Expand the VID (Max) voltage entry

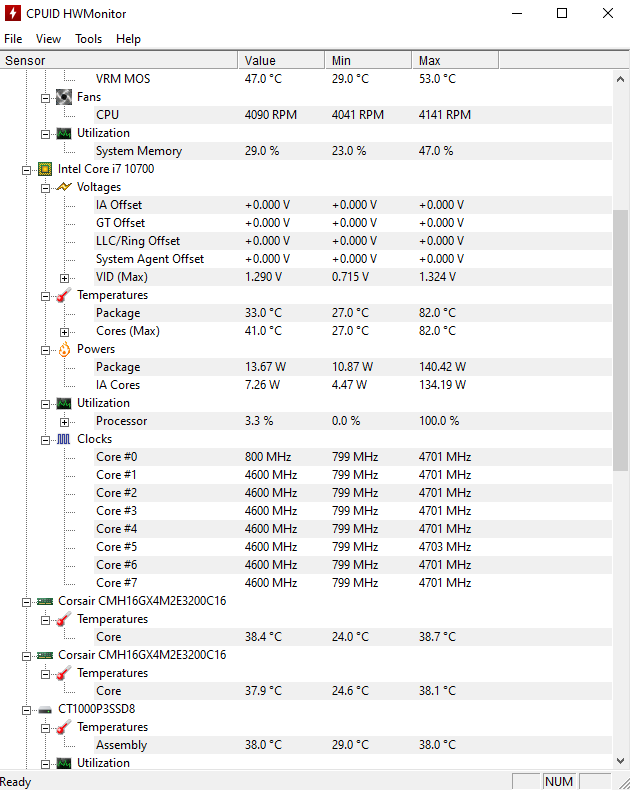coord(65,277)
